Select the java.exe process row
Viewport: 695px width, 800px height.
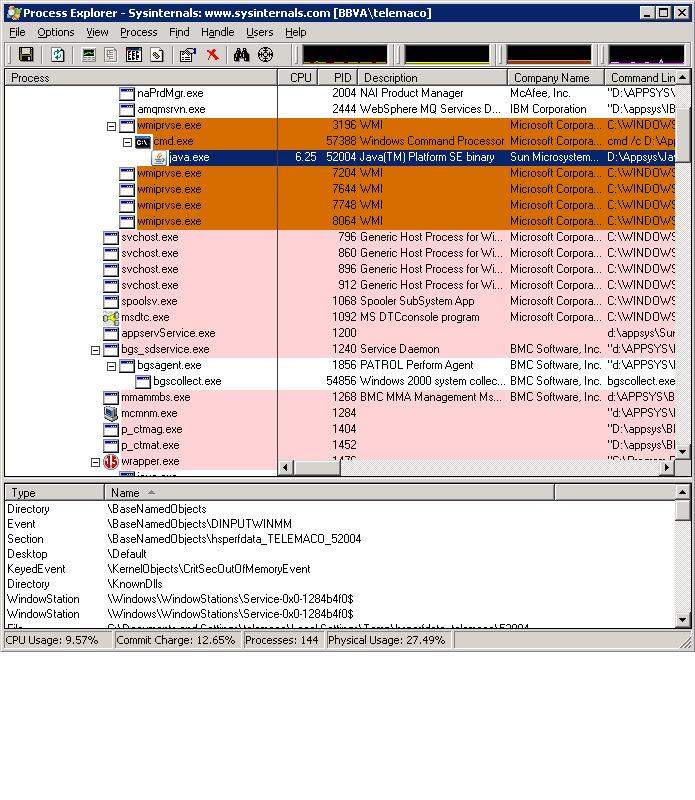(x=340, y=158)
